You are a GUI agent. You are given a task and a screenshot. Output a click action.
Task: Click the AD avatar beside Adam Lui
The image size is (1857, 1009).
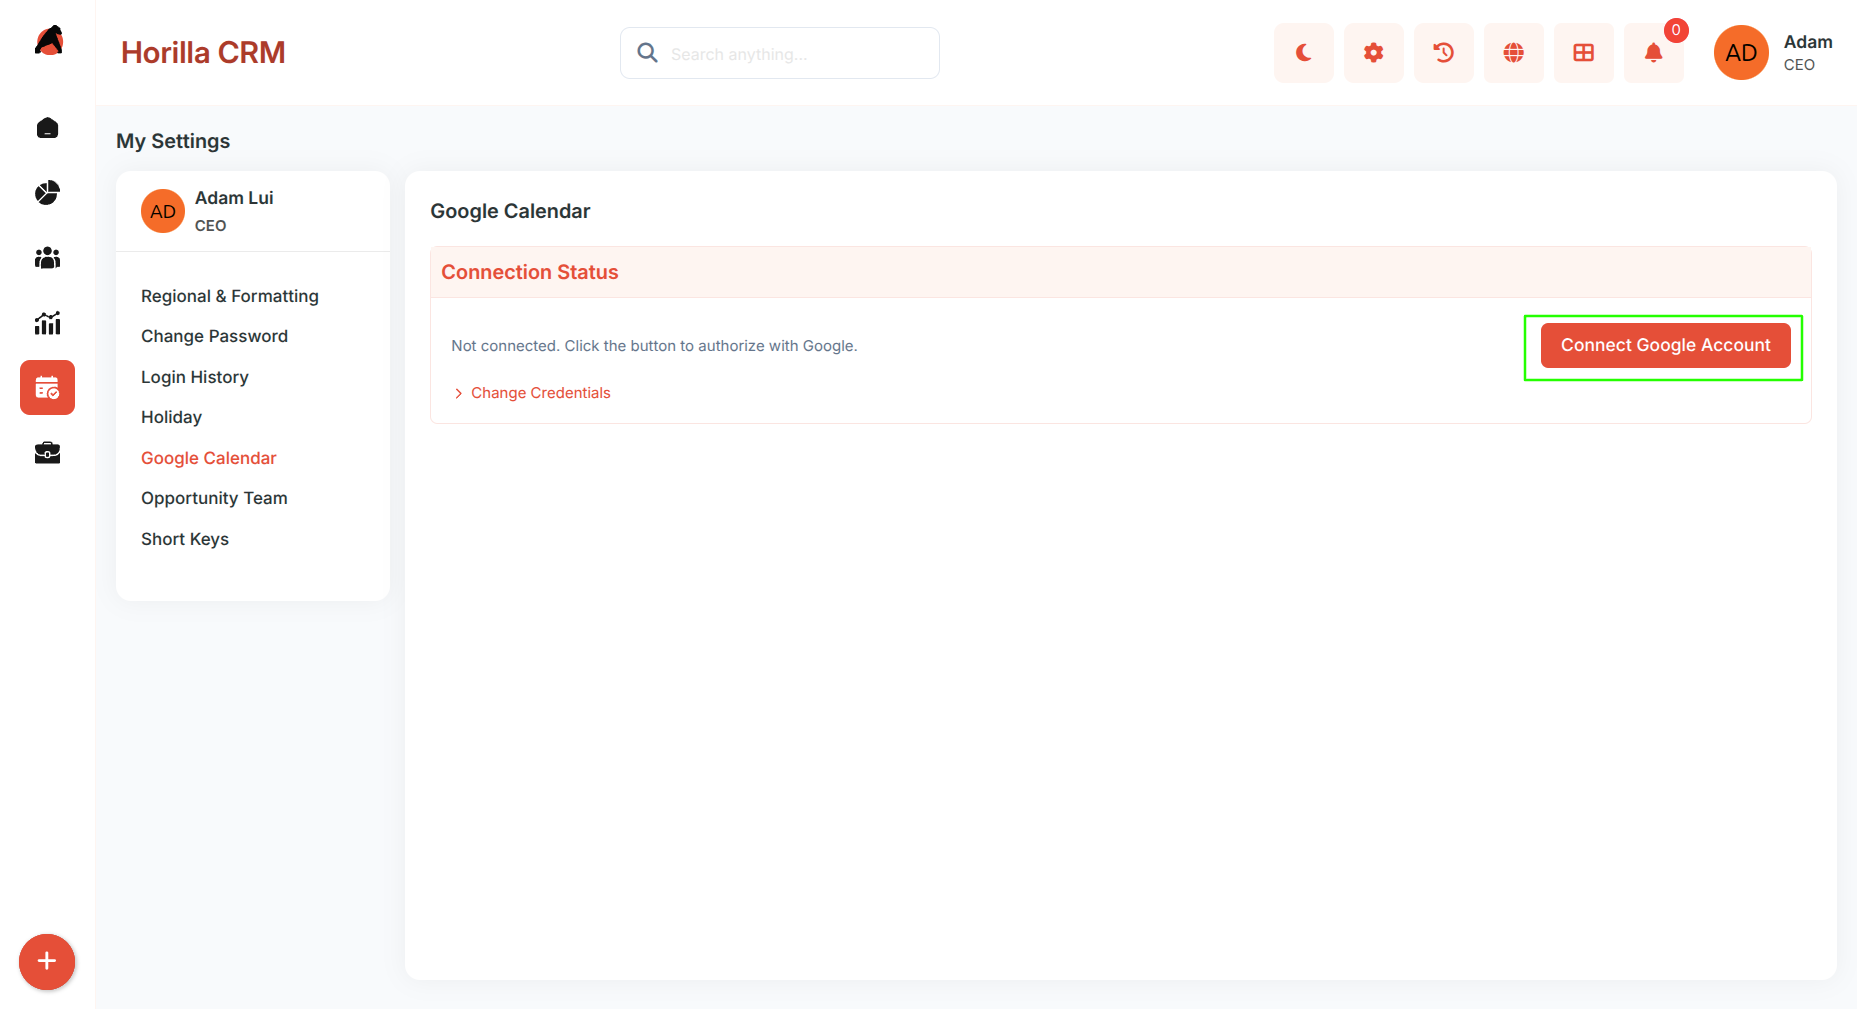[x=163, y=211]
